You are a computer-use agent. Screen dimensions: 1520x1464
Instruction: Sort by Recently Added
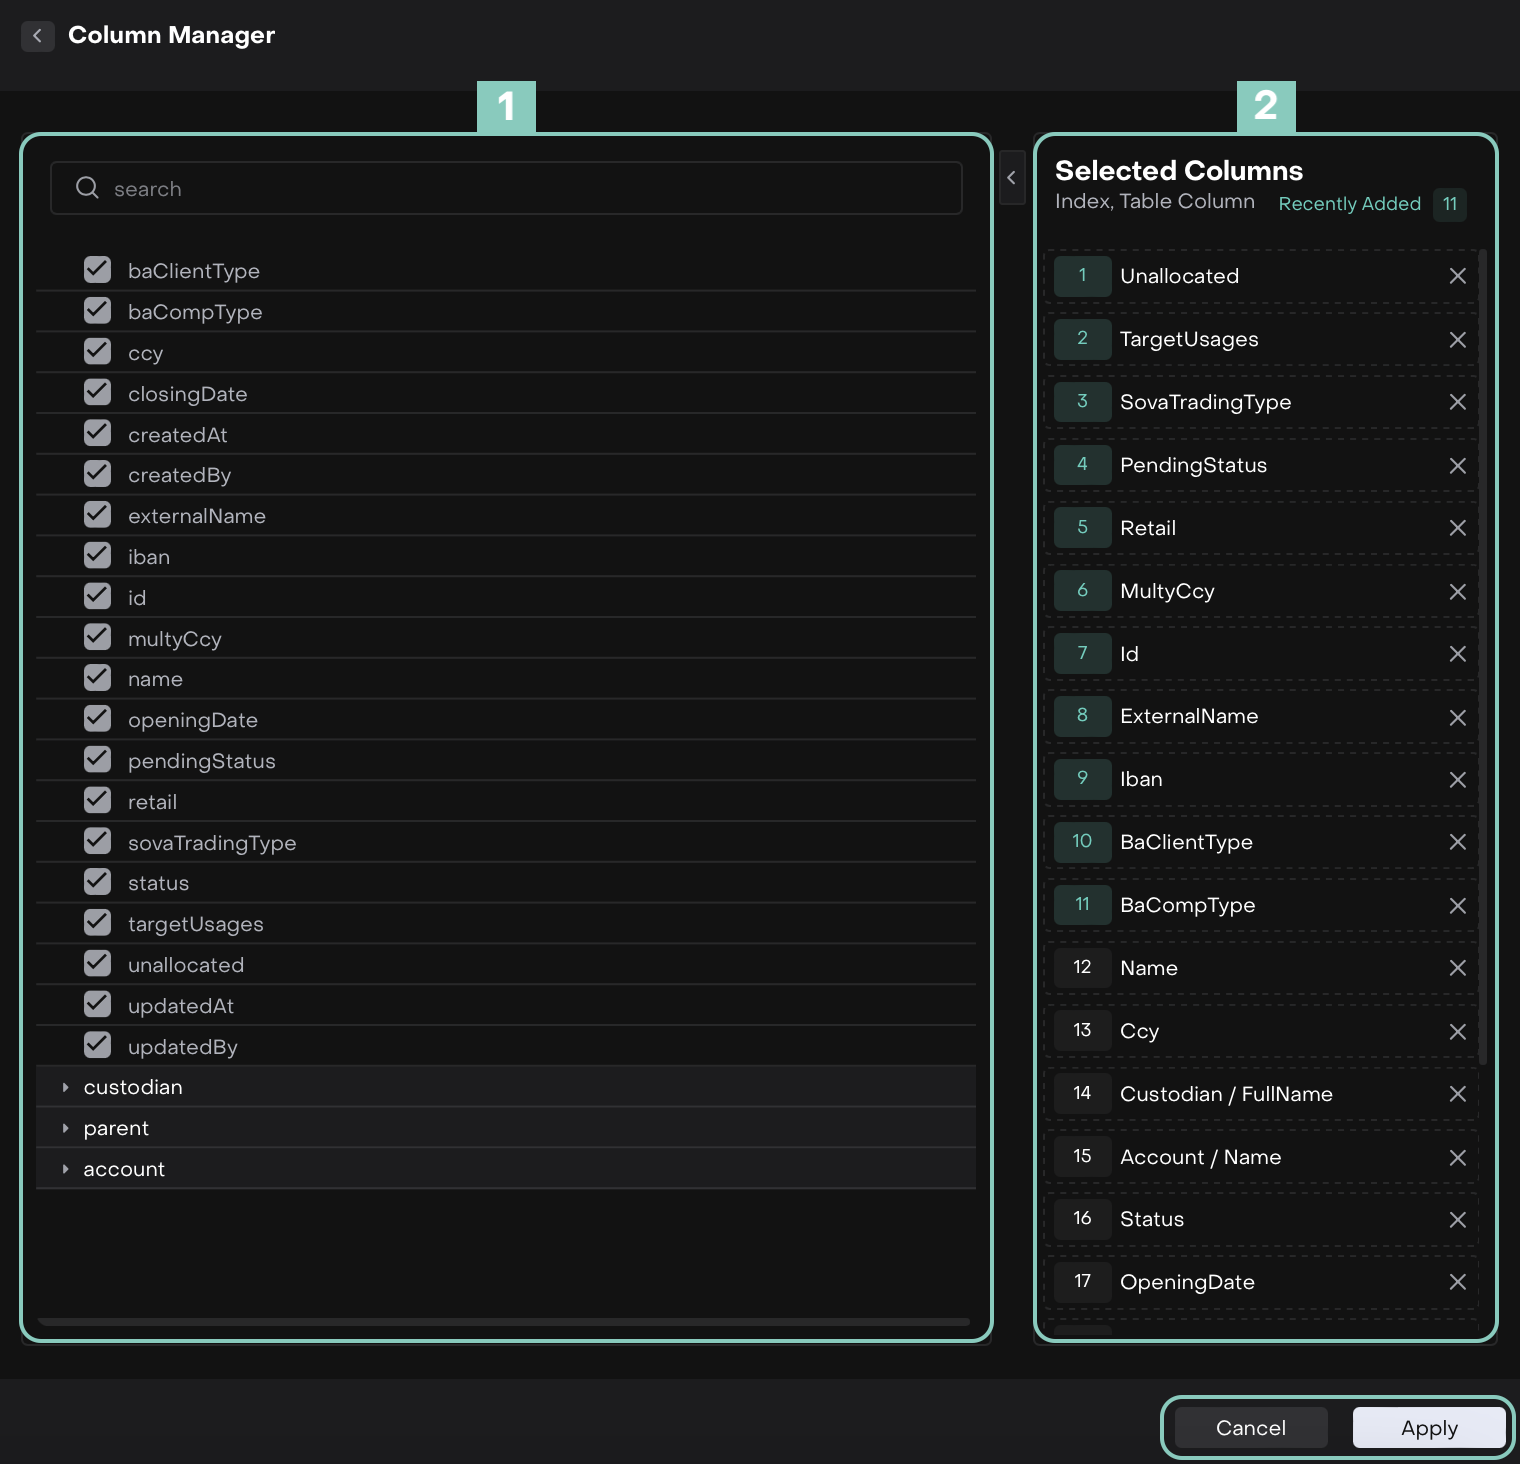[1349, 204]
